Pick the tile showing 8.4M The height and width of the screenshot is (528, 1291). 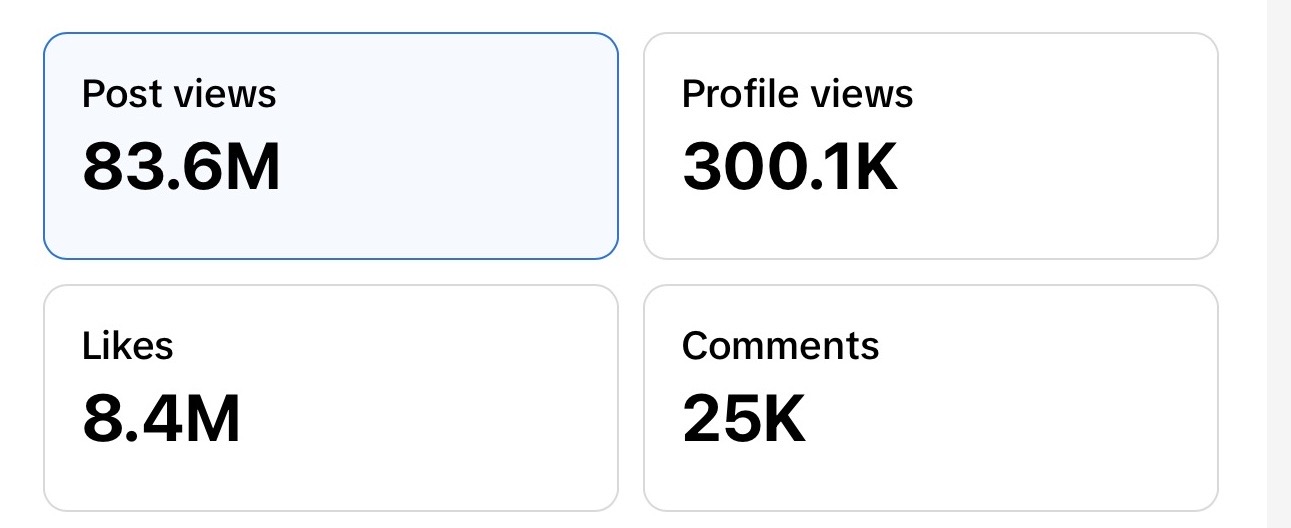(331, 398)
